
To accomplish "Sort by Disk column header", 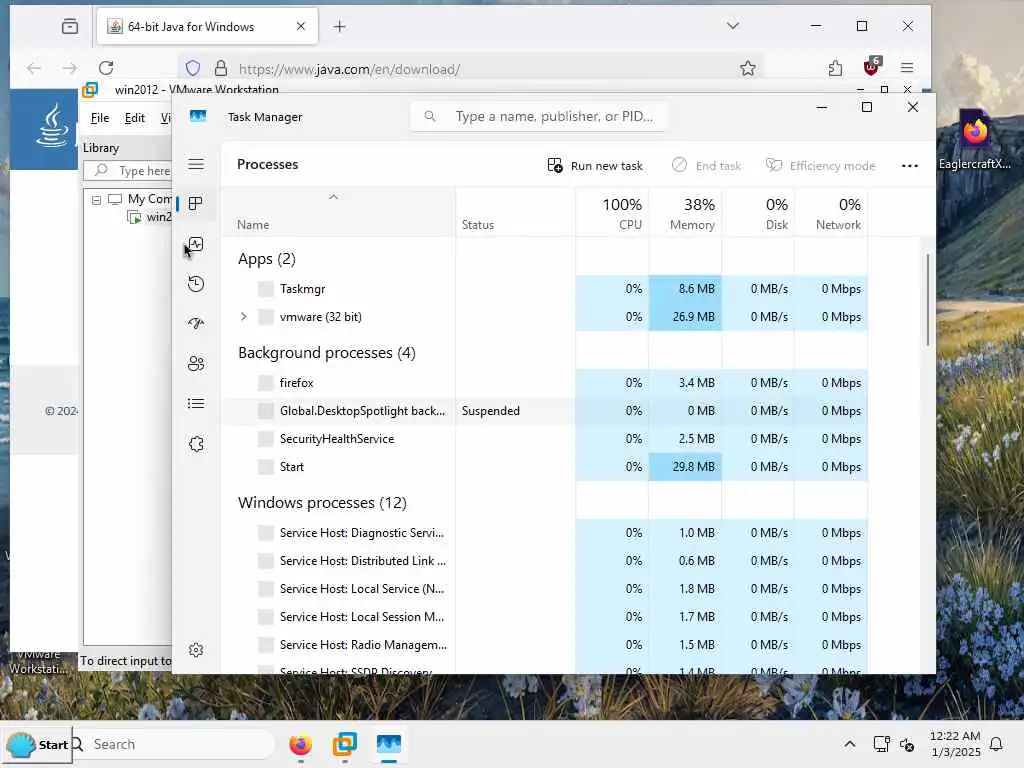I will pos(758,214).
